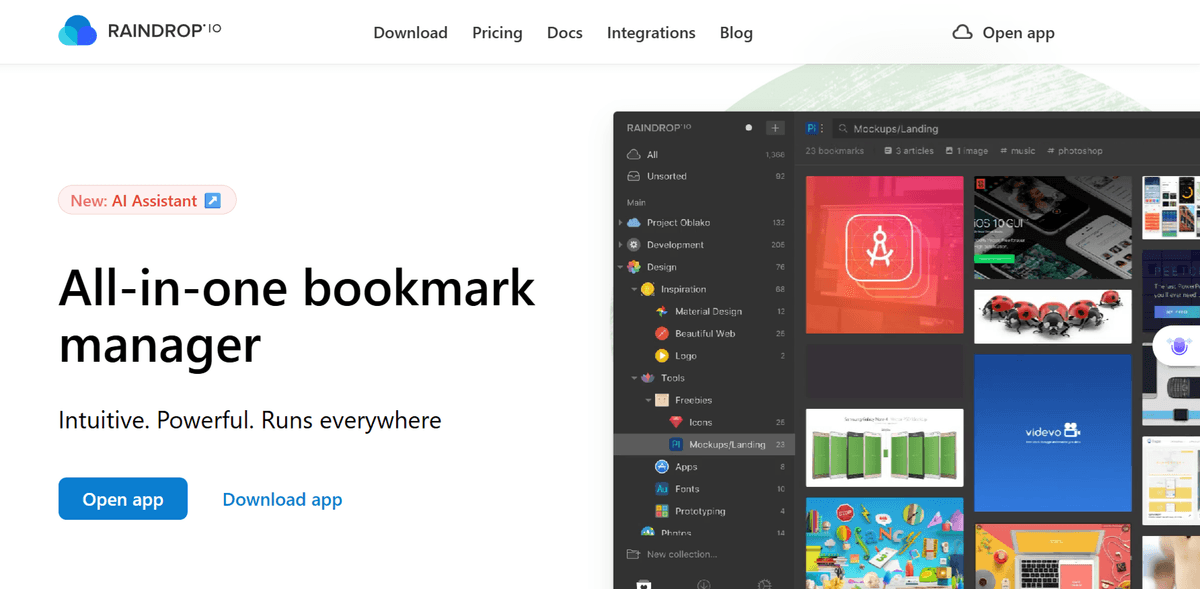Expand the Project Oblako collection arrow

click(x=620, y=223)
